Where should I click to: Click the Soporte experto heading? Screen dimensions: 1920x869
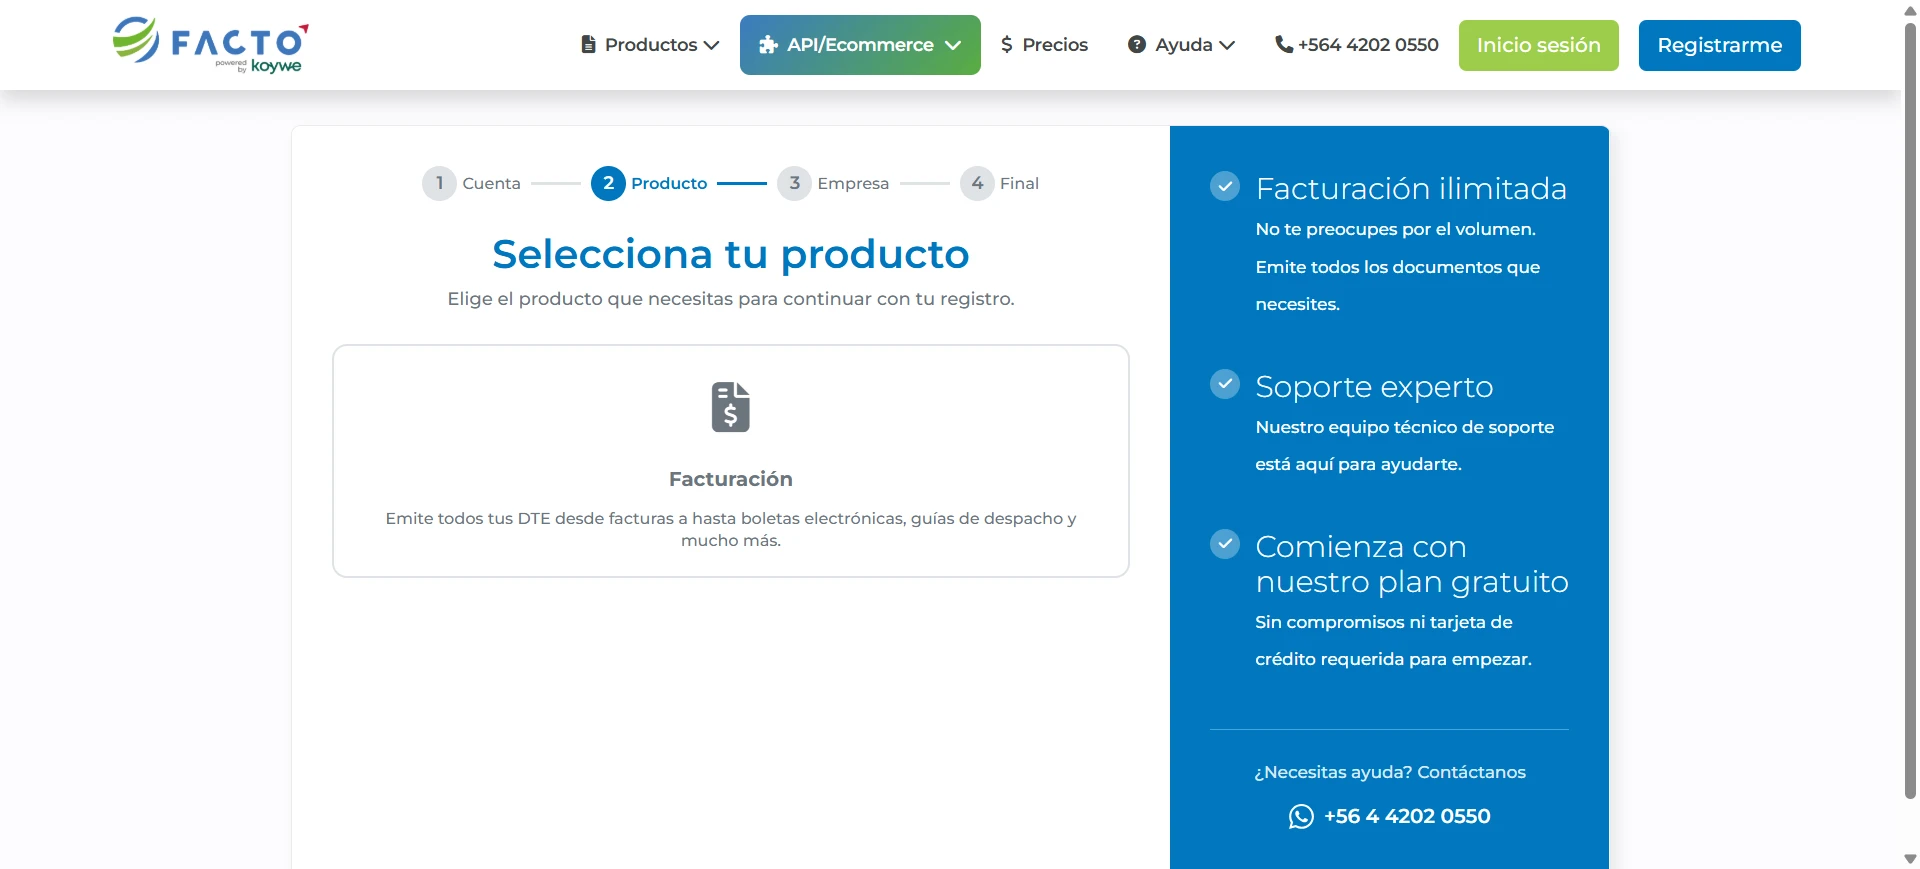(x=1374, y=386)
